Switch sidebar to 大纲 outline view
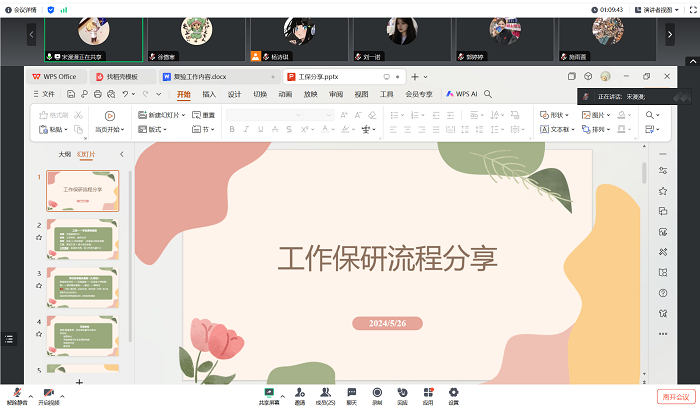This screenshot has width=700, height=409. [x=64, y=155]
